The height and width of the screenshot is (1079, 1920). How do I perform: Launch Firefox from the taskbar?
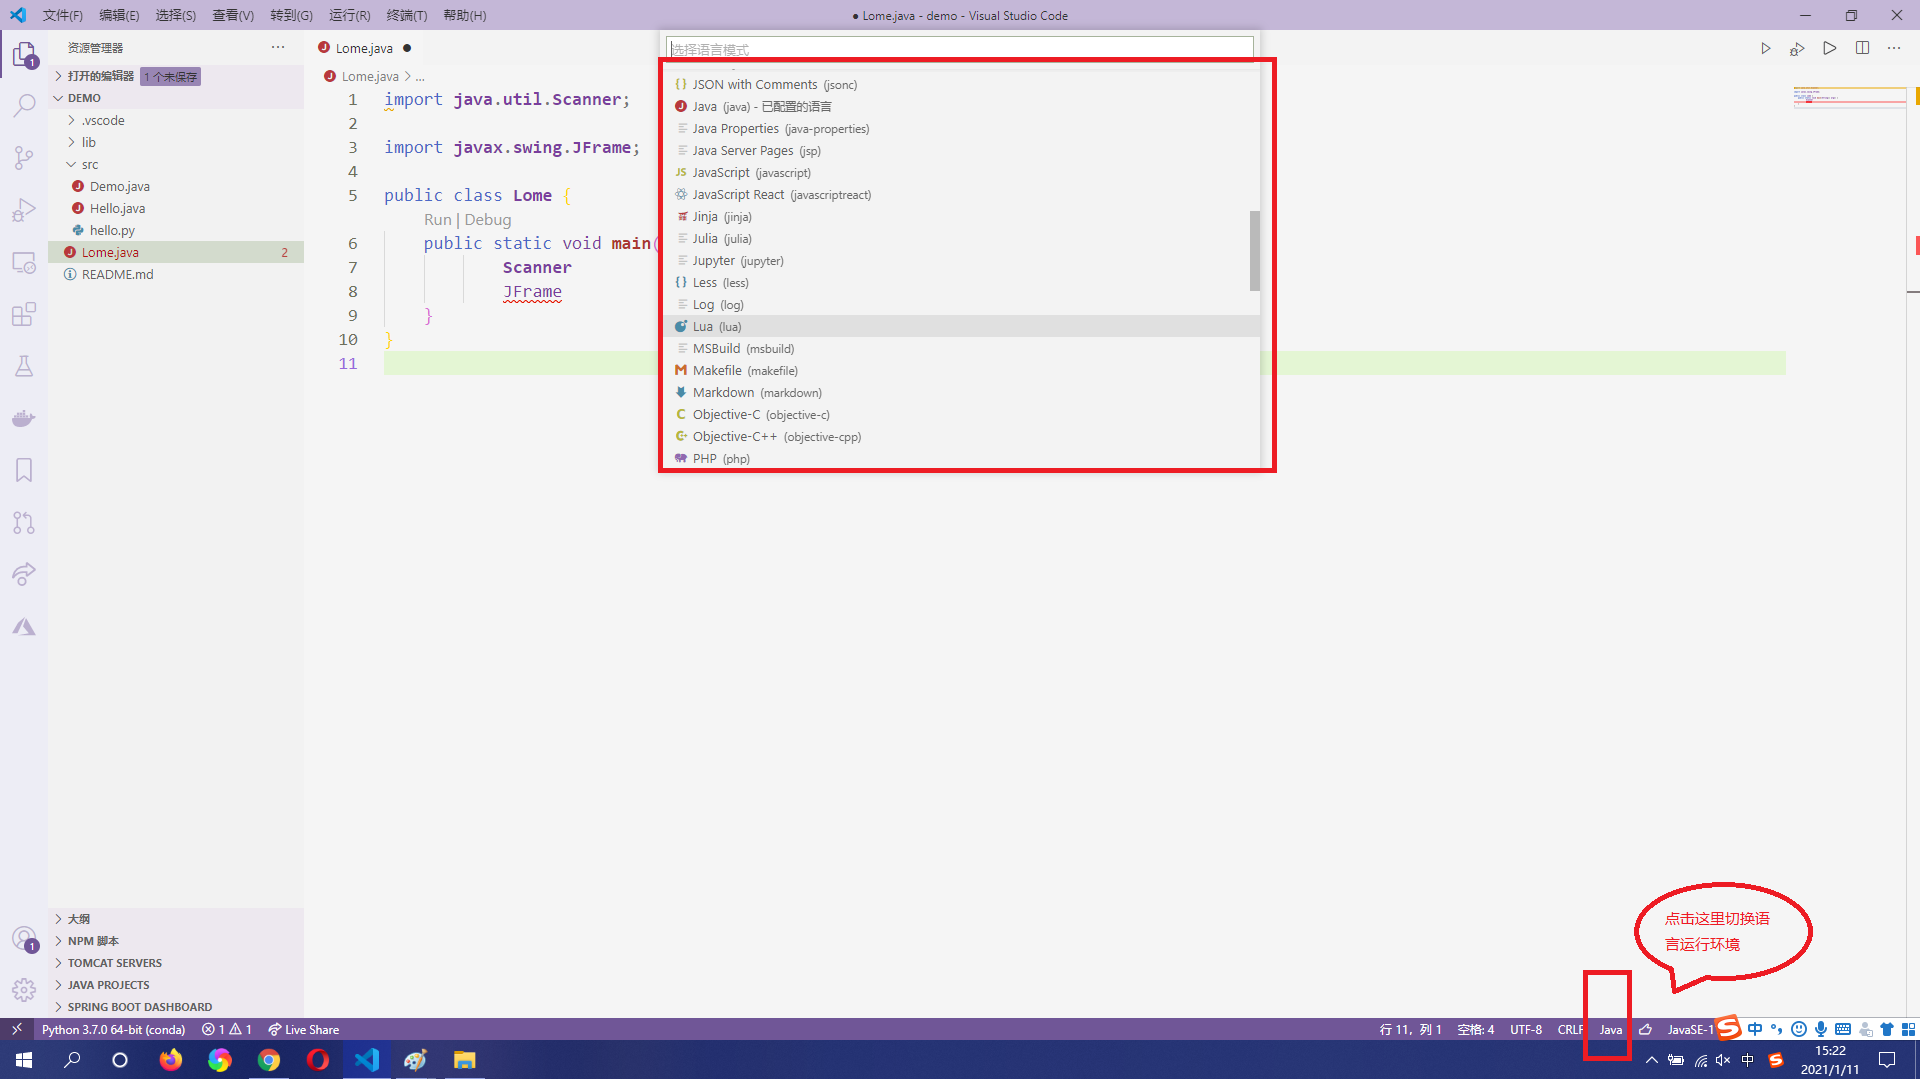pos(171,1060)
